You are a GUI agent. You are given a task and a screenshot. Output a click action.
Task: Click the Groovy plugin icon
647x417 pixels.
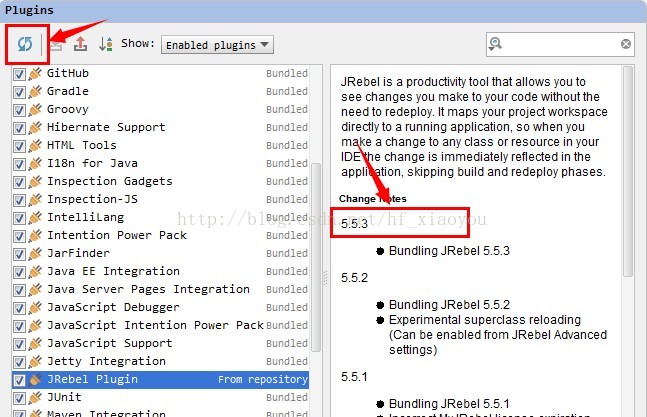pyautogui.click(x=35, y=110)
